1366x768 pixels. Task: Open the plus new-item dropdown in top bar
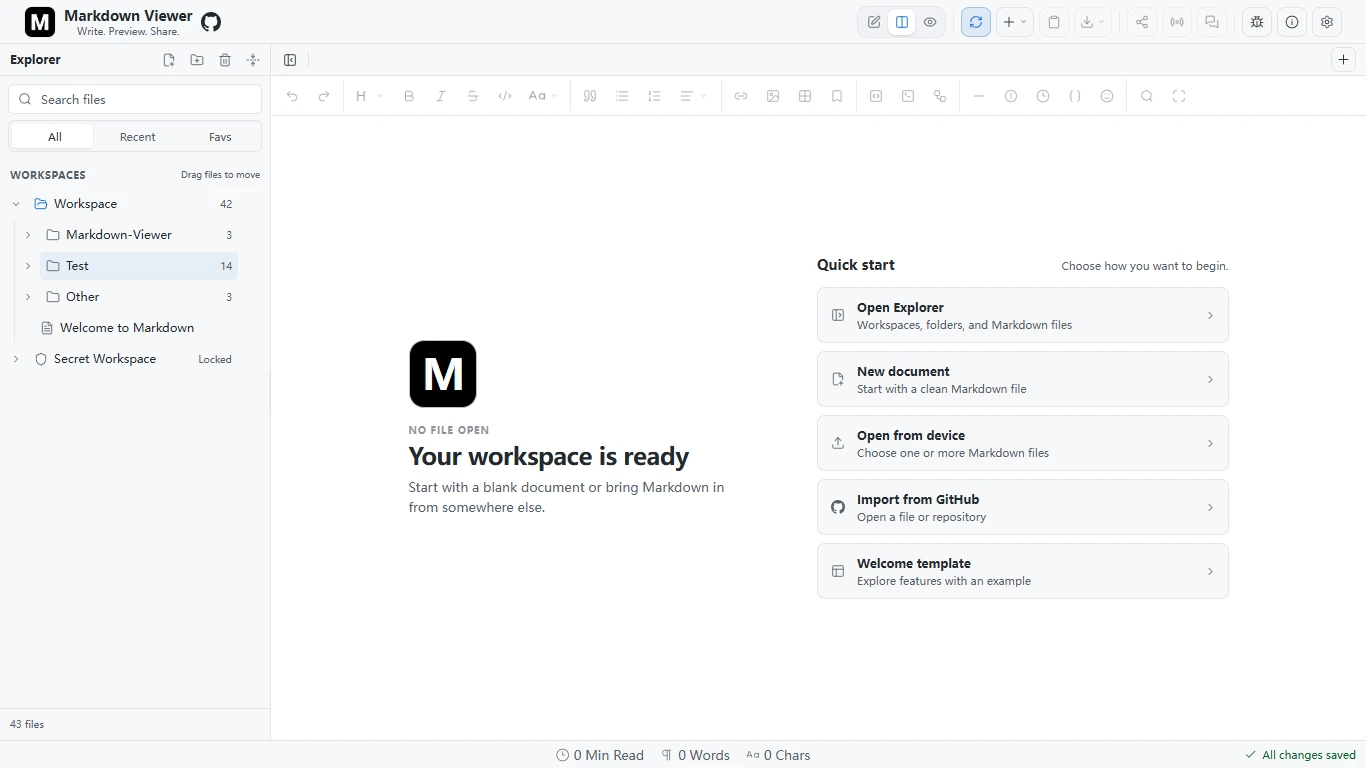[x=1015, y=22]
